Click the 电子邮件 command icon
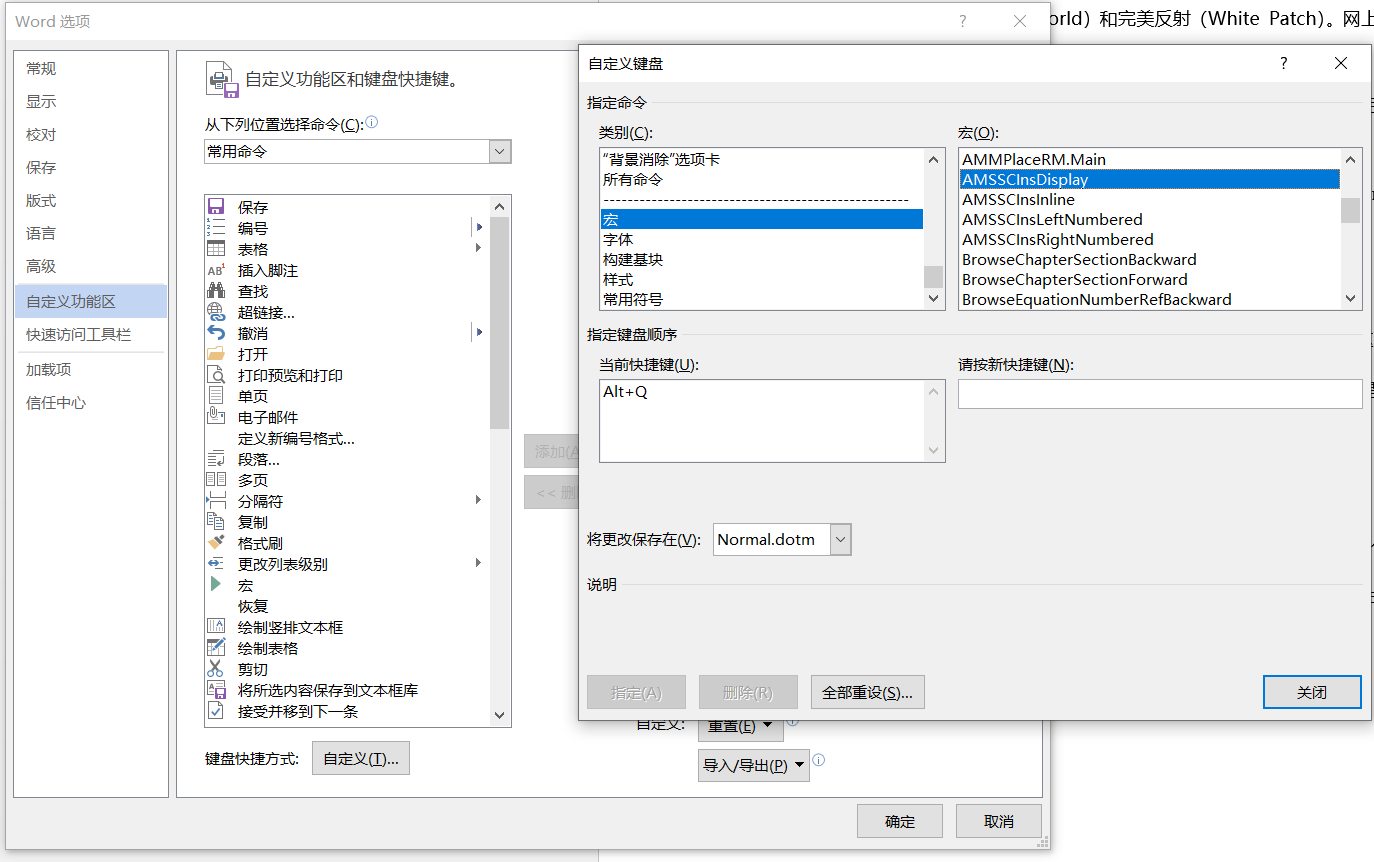Image resolution: width=1374 pixels, height=862 pixels. tap(216, 416)
